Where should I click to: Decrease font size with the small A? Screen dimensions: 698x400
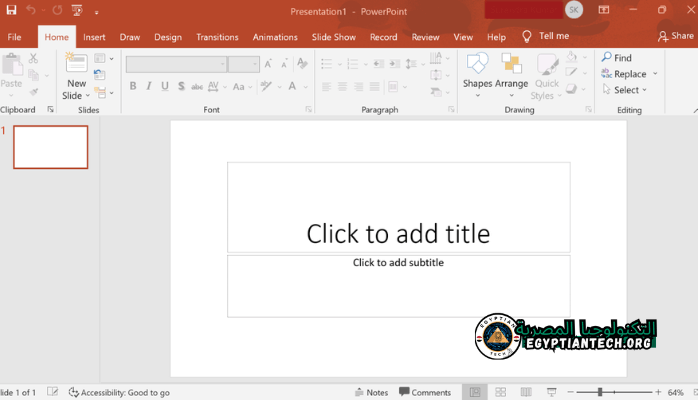(x=284, y=64)
